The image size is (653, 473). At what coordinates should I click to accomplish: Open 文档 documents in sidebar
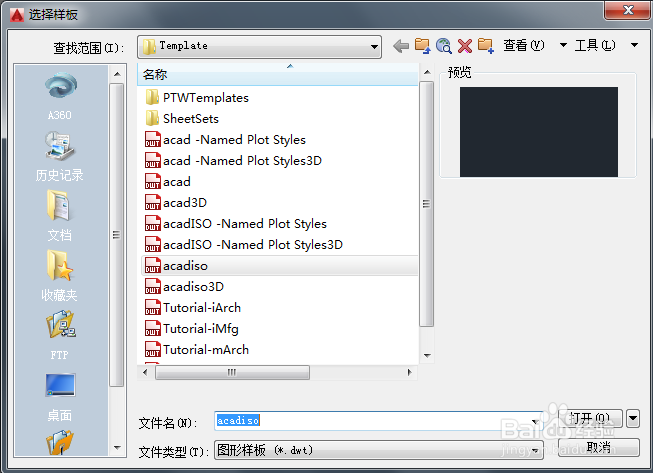(60, 216)
